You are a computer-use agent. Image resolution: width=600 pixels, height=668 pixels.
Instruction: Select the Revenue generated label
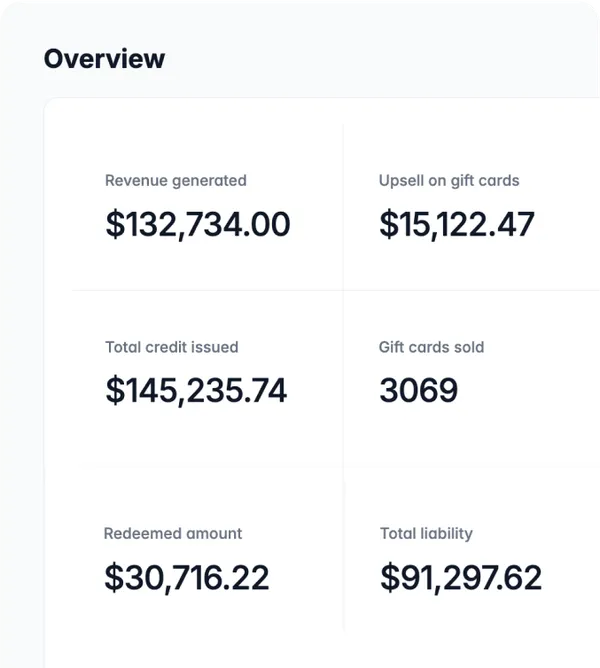pyautogui.click(x=176, y=181)
